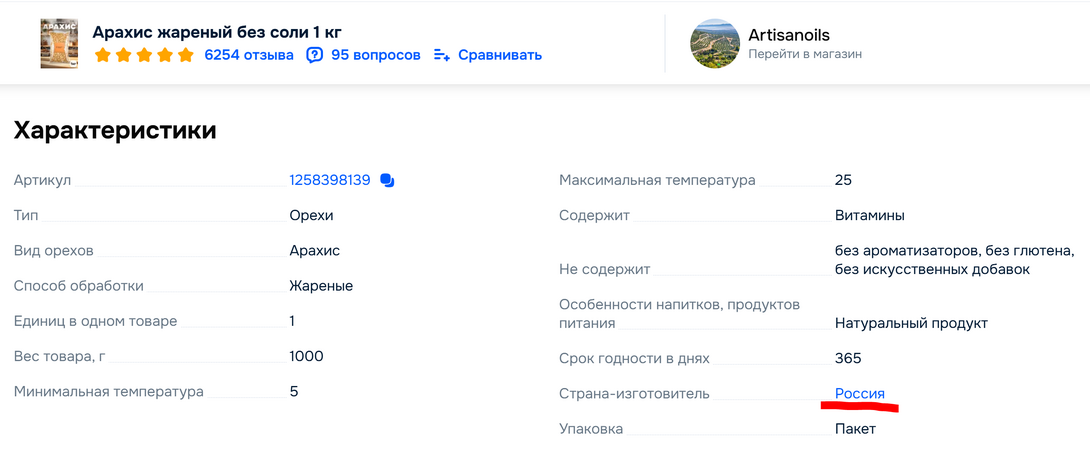The image size is (1090, 461).
Task: Click the Характеристики section heading
Action: click(115, 130)
